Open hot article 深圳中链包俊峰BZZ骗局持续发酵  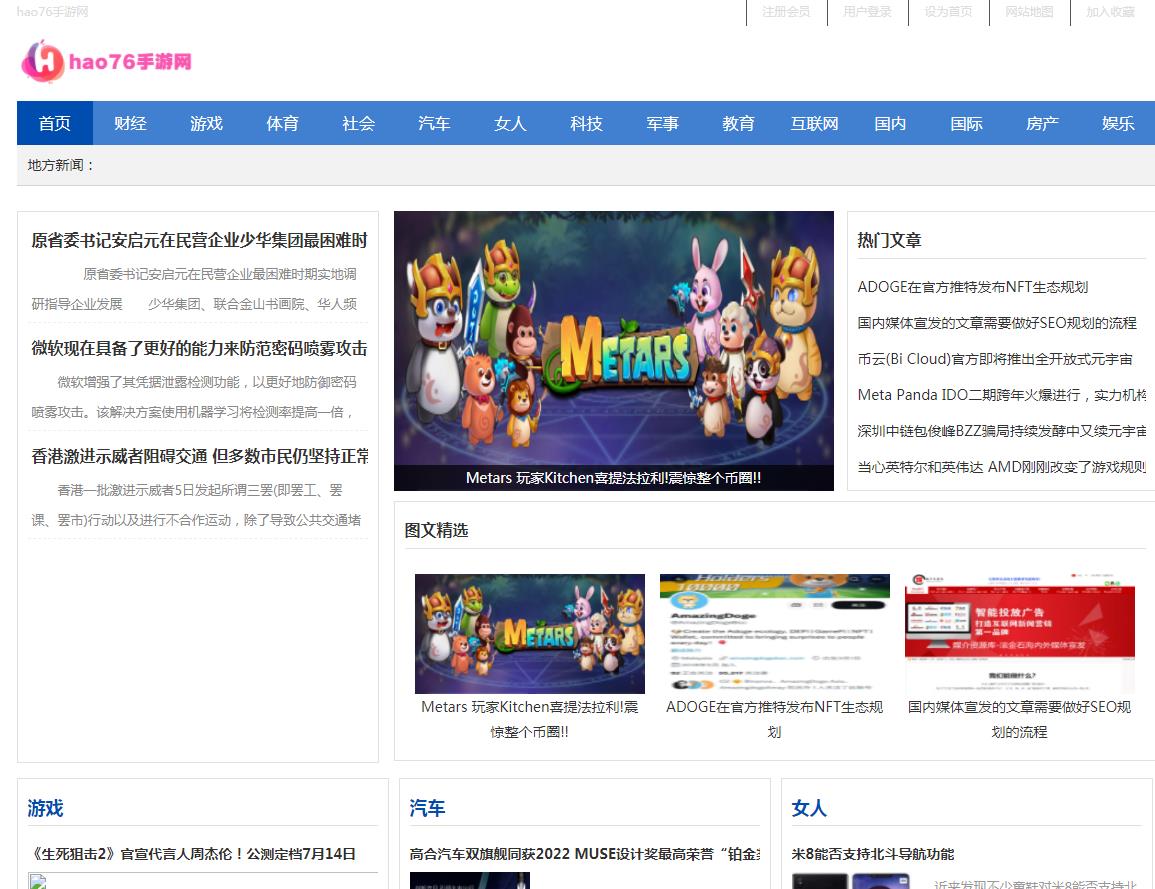tap(1001, 432)
